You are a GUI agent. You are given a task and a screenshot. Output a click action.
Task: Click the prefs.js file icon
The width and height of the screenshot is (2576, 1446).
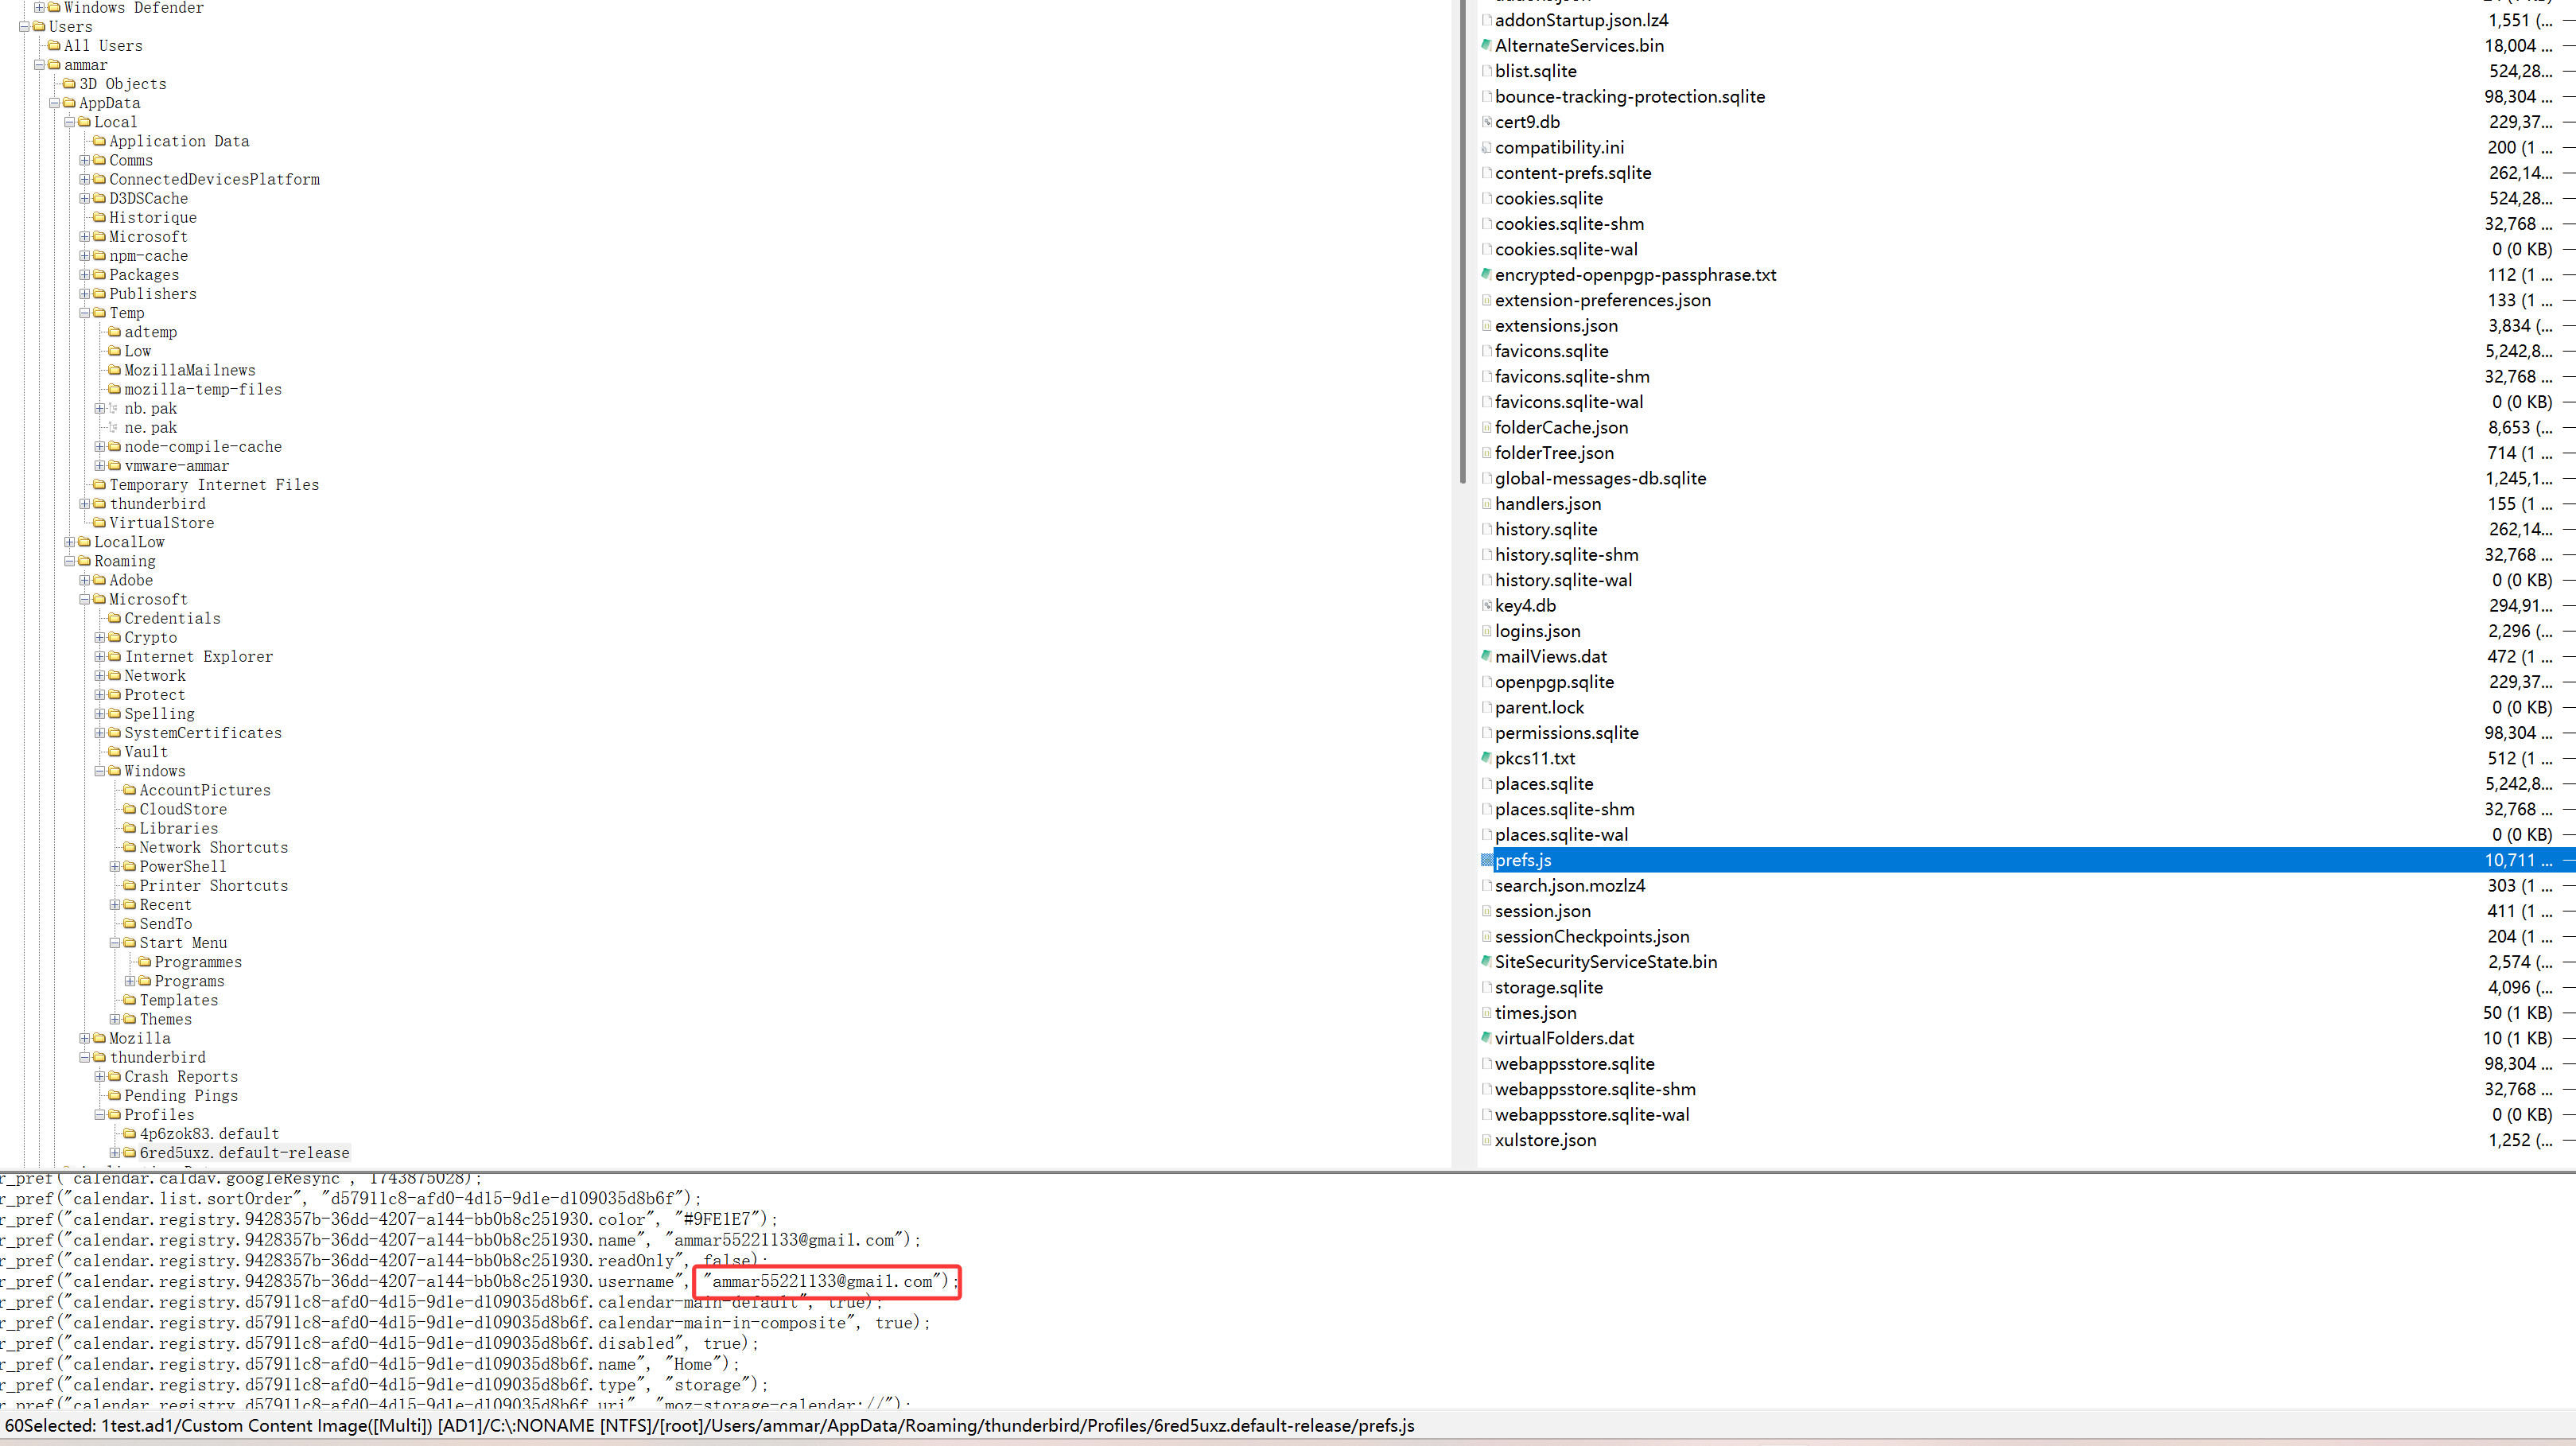1486,860
